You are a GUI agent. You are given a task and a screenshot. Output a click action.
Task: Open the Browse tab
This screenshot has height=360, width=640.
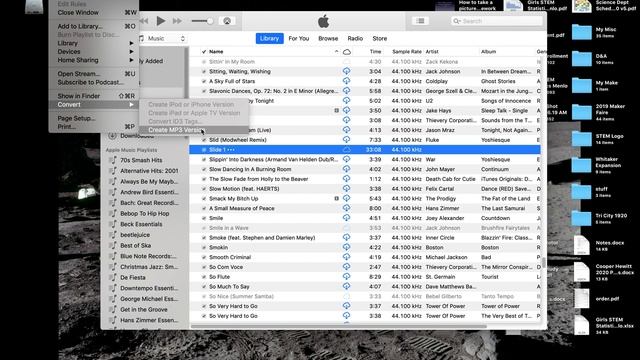[328, 38]
